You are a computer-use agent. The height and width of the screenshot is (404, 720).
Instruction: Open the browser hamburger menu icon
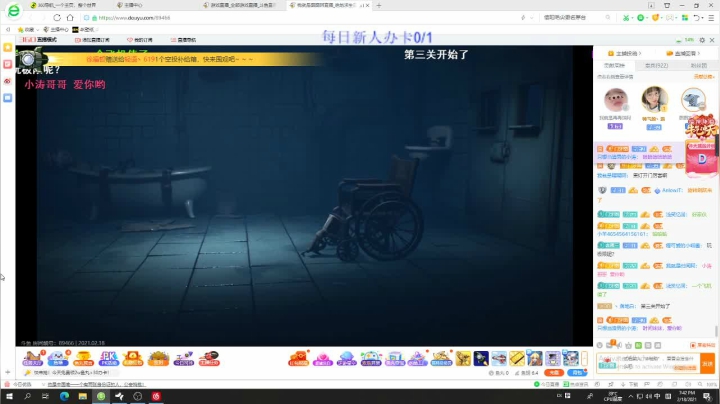pyautogui.click(x=711, y=17)
